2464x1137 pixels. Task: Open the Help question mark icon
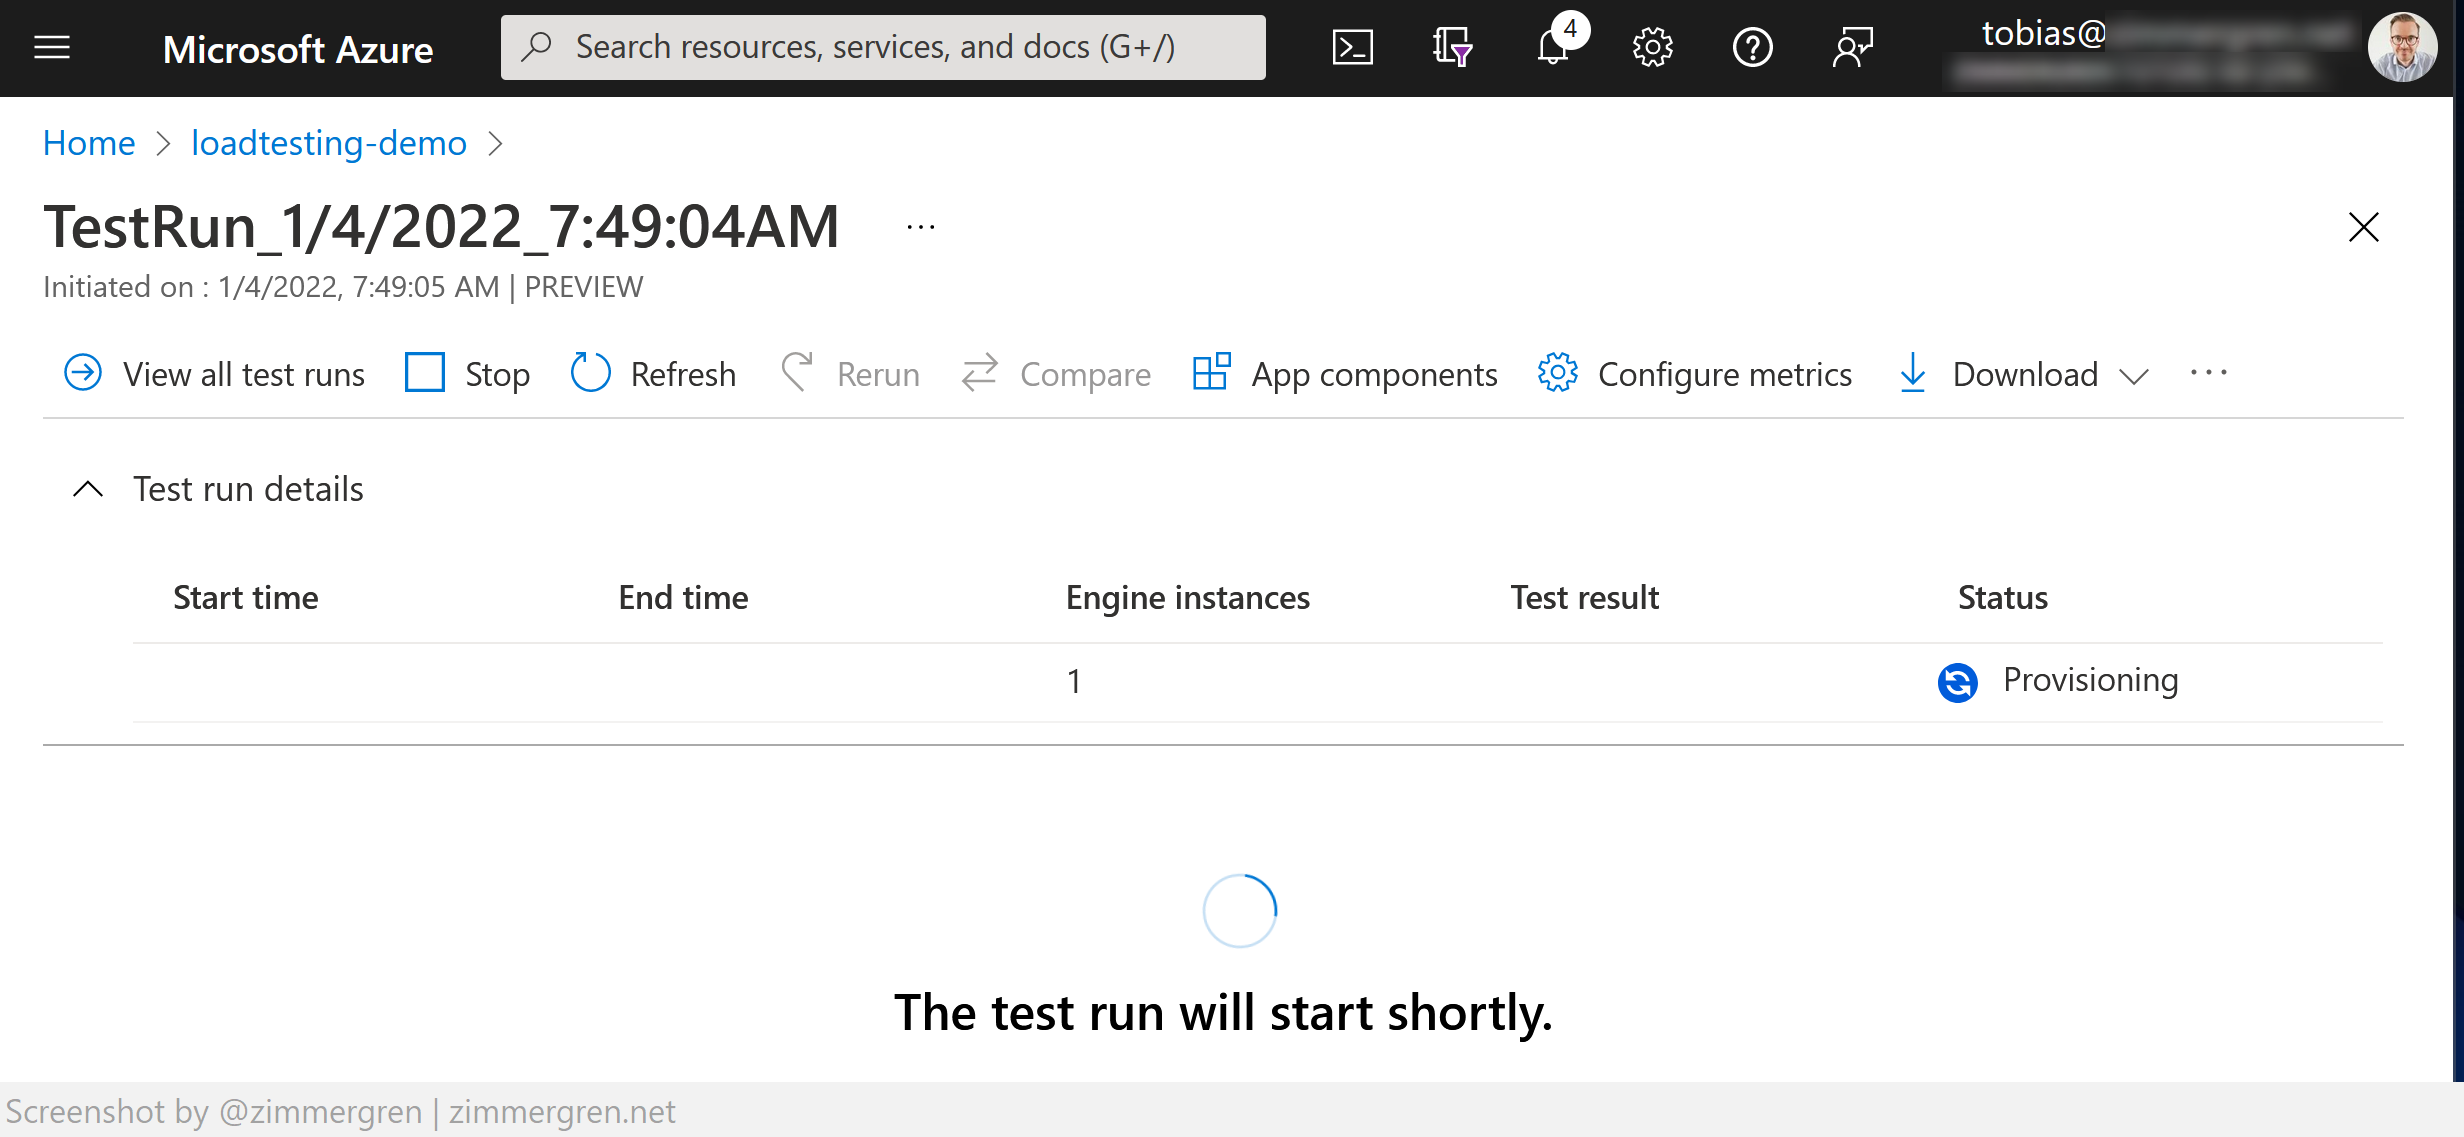tap(1752, 47)
